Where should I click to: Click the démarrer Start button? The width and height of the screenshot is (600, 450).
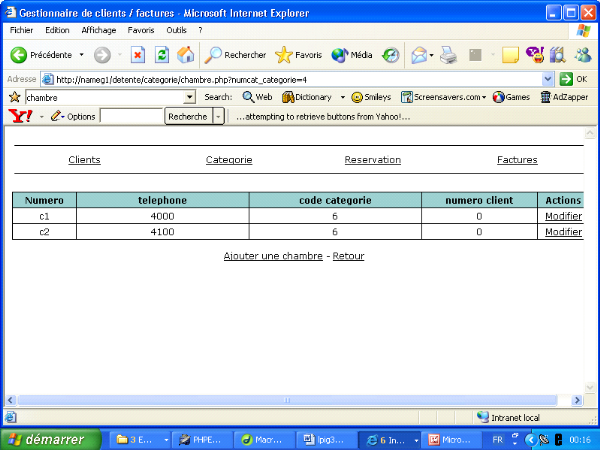[50, 439]
